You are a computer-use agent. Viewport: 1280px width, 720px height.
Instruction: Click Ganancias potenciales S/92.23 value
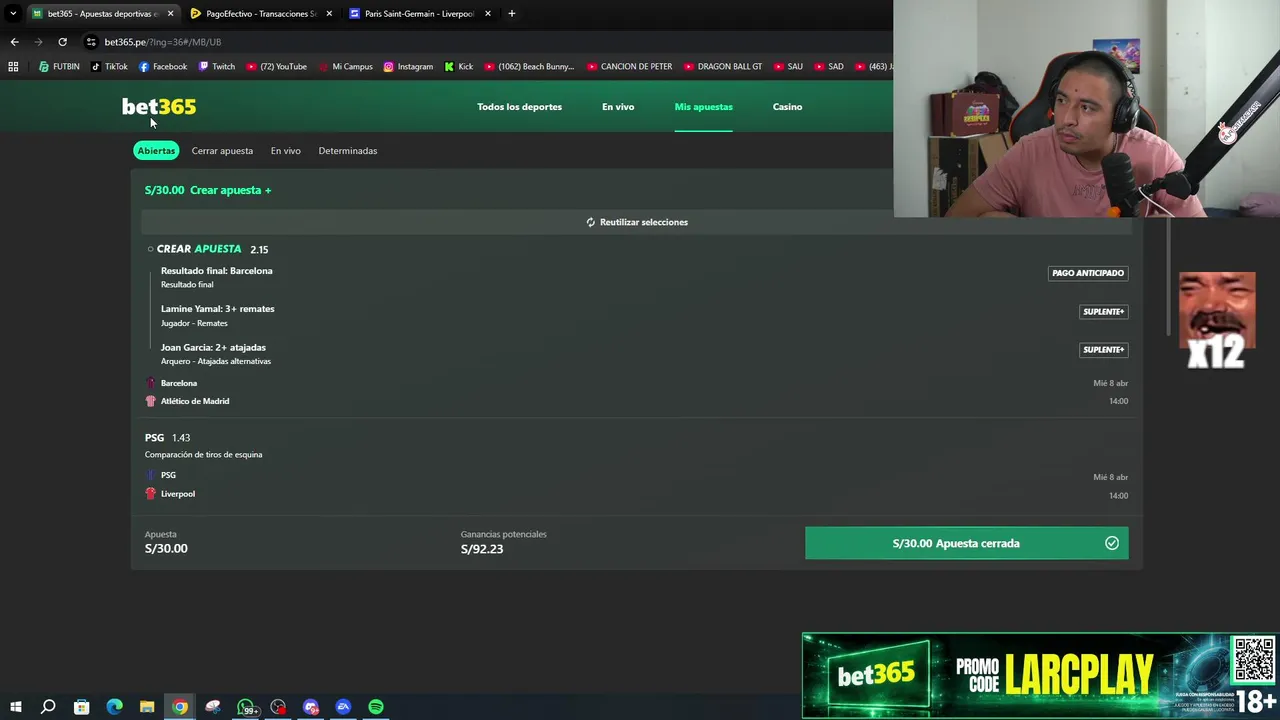482,549
